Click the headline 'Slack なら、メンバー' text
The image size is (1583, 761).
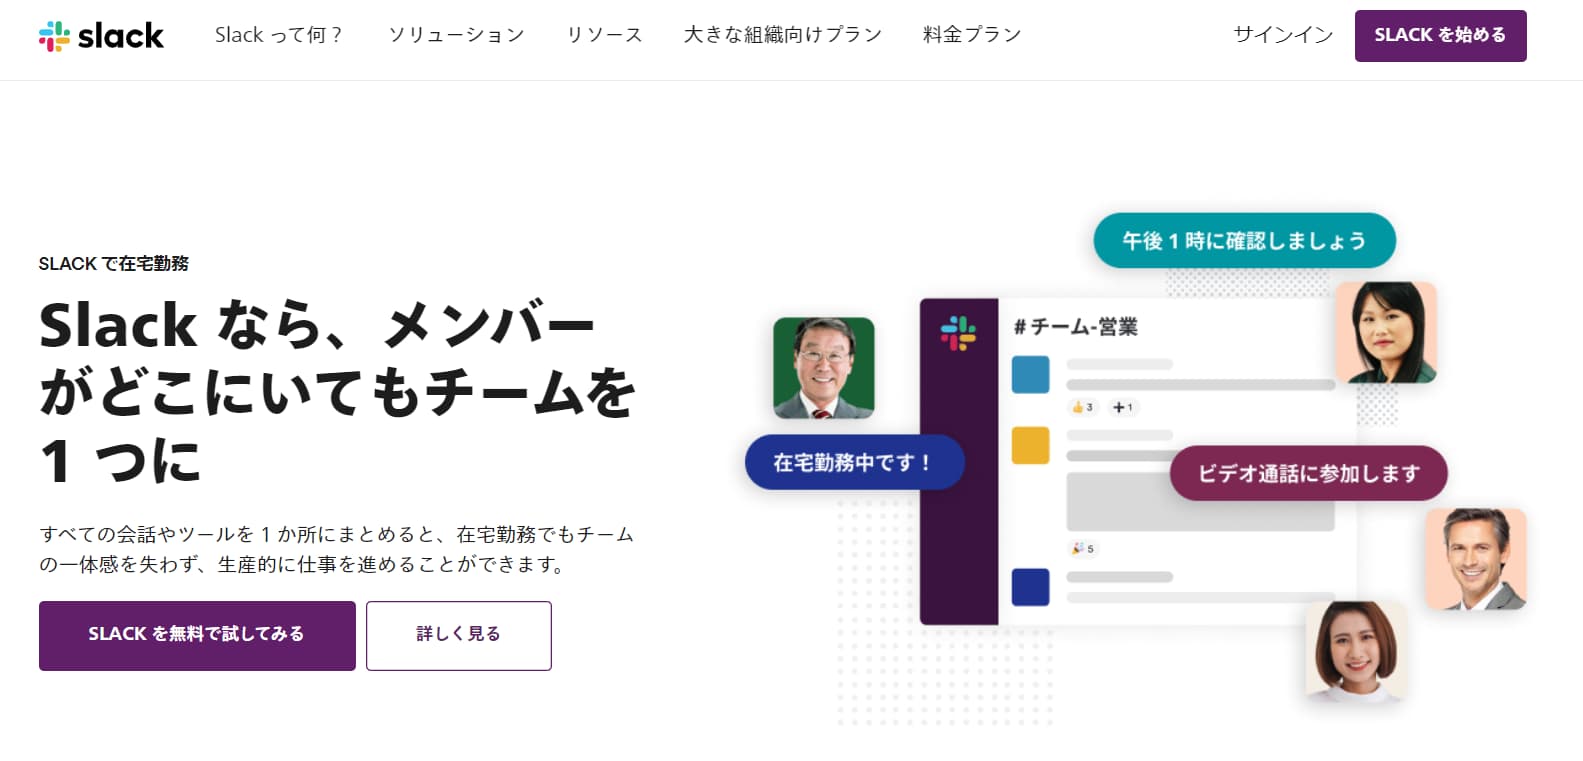317,325
